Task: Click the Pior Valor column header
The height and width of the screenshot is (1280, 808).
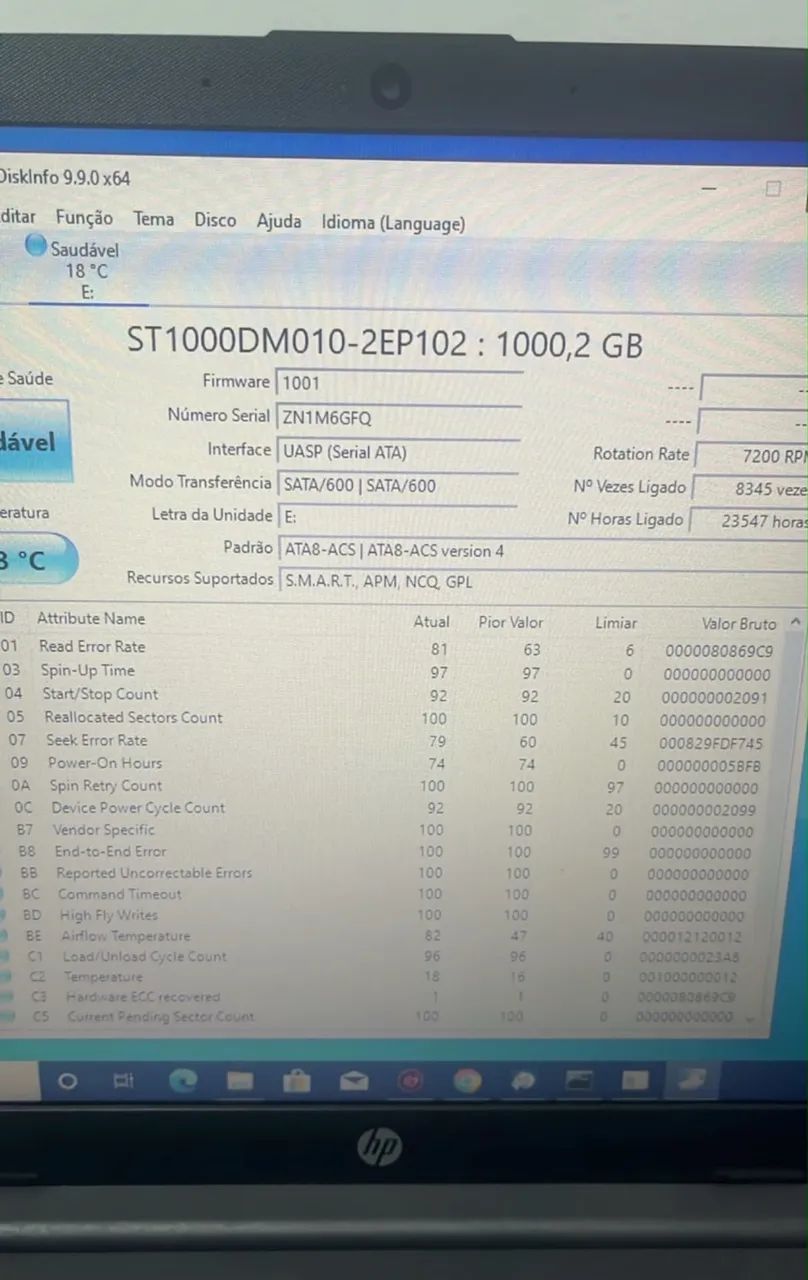Action: 511,622
